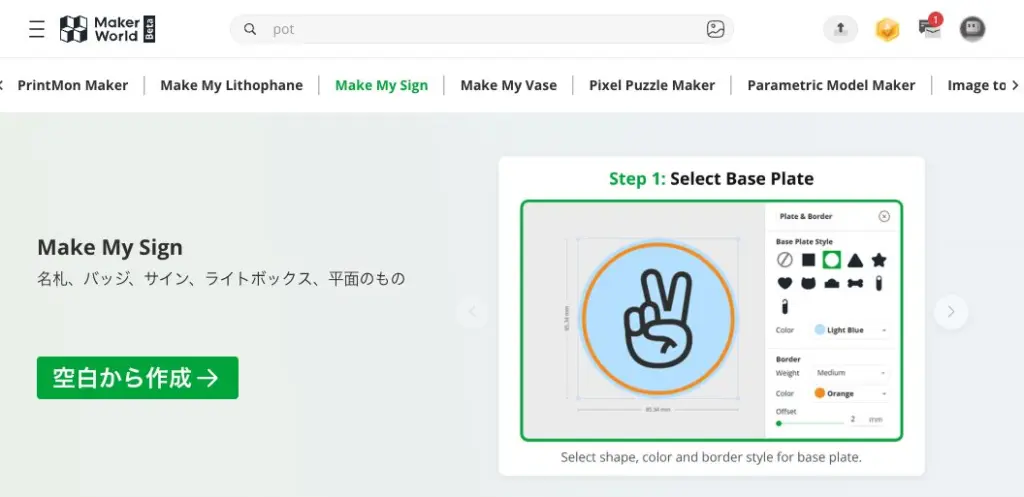Image resolution: width=1024 pixels, height=497 pixels.
Task: Open the Pixel Puzzle Maker tab
Action: pyautogui.click(x=652, y=86)
